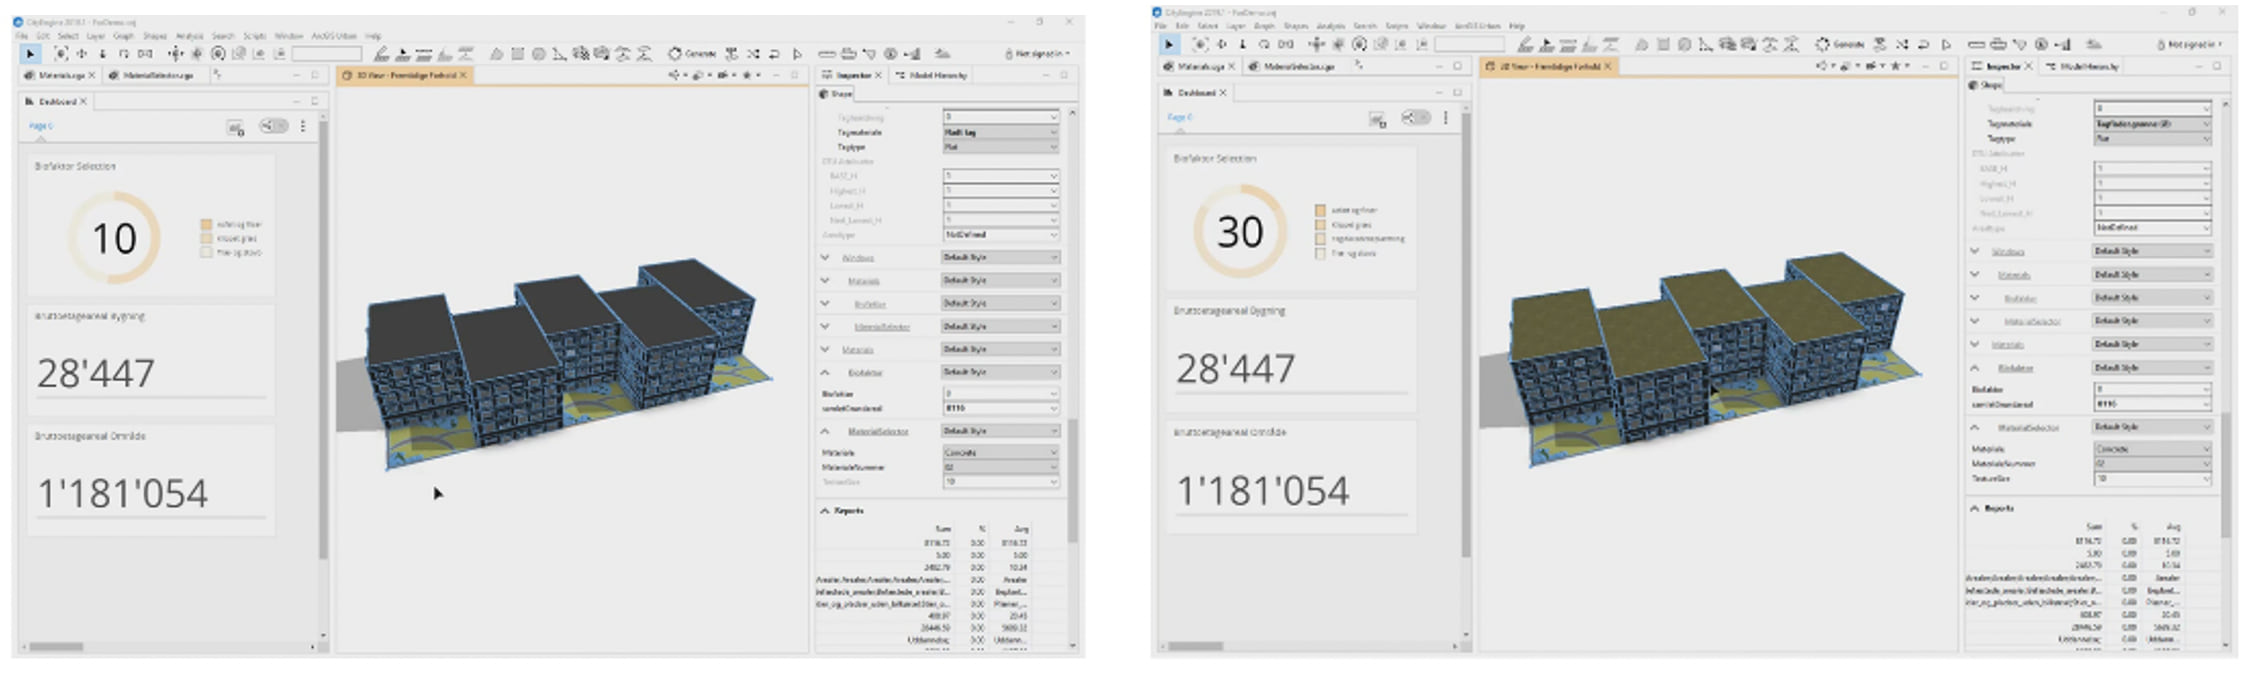Screen dimensions: 2248x678
Task: Open the Window menu in right window
Action: point(1431,26)
